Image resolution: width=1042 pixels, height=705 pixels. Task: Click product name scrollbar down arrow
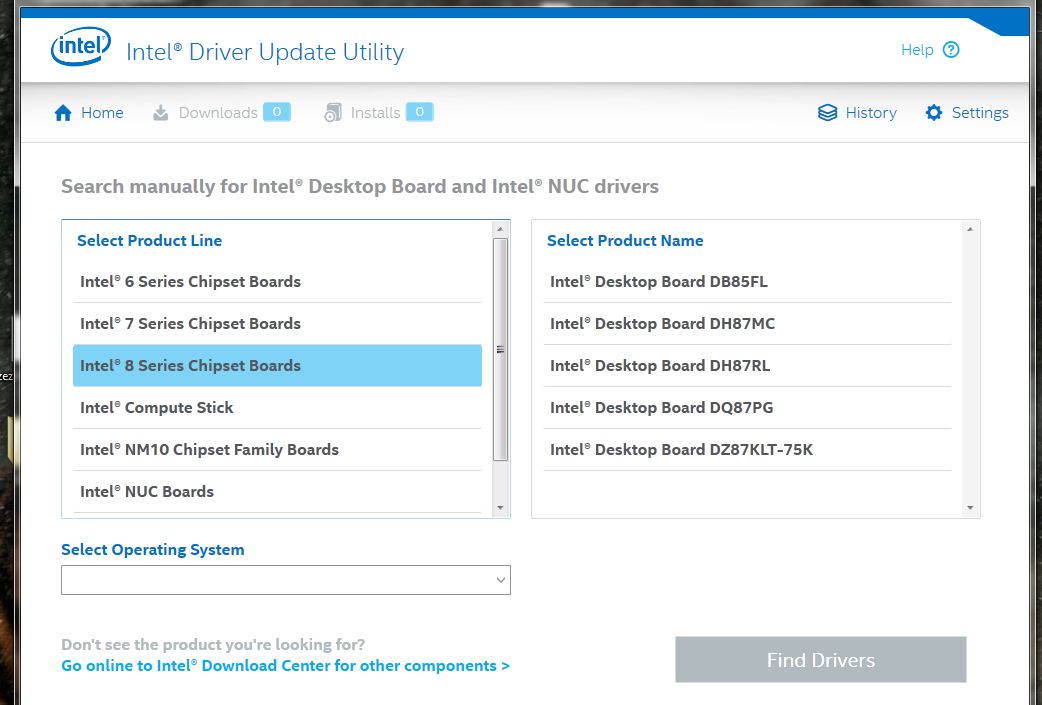click(x=970, y=508)
